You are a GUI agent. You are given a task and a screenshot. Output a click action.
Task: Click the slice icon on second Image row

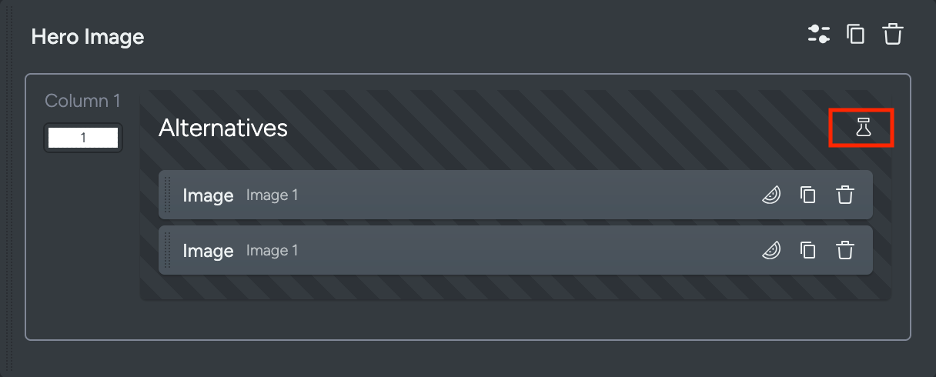tap(772, 250)
